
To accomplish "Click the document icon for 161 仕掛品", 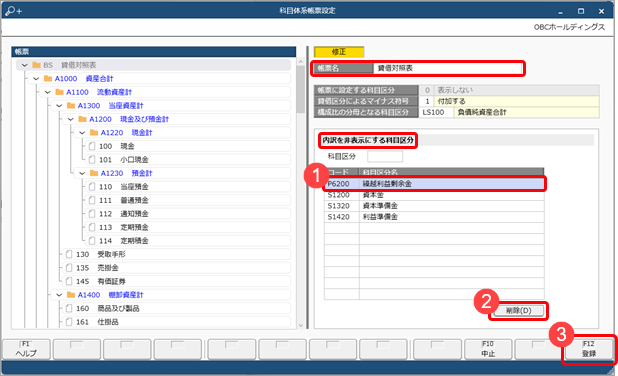I will 69,322.
